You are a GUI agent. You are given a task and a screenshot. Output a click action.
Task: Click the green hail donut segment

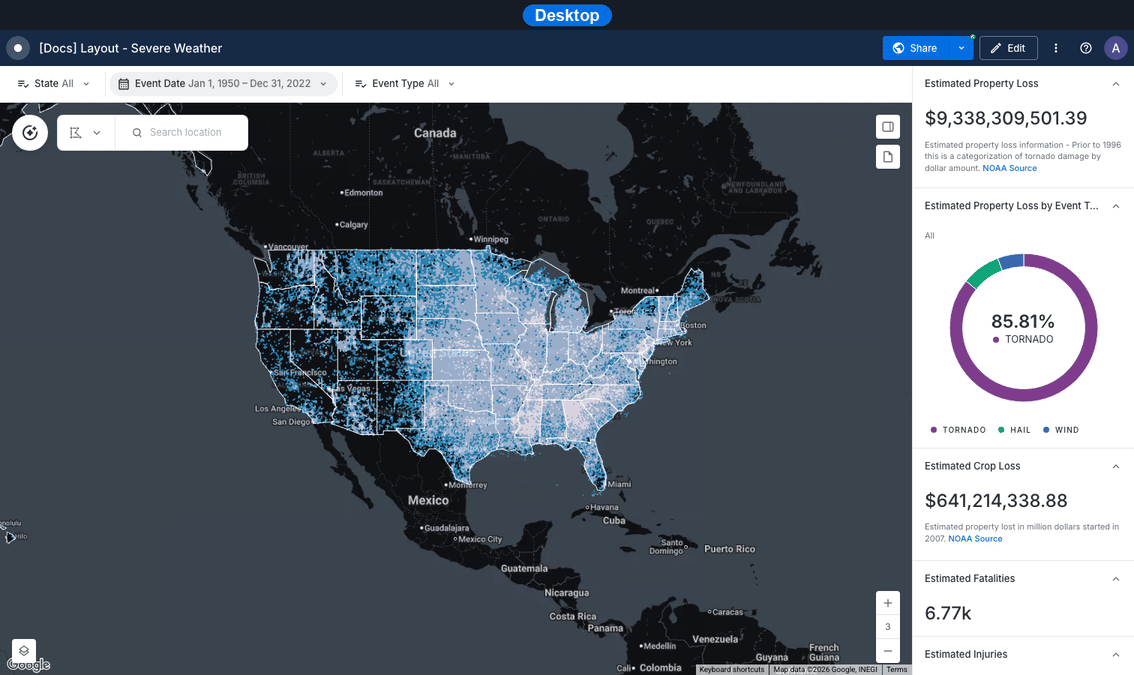(x=983, y=273)
